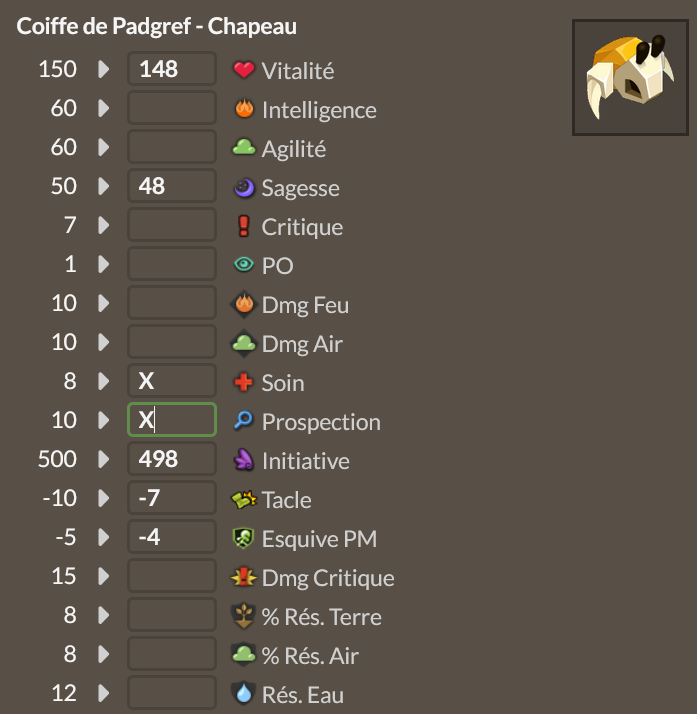The width and height of the screenshot is (697, 714).
Task: Click the arrow next to Initiative's 500
Action: click(x=103, y=460)
